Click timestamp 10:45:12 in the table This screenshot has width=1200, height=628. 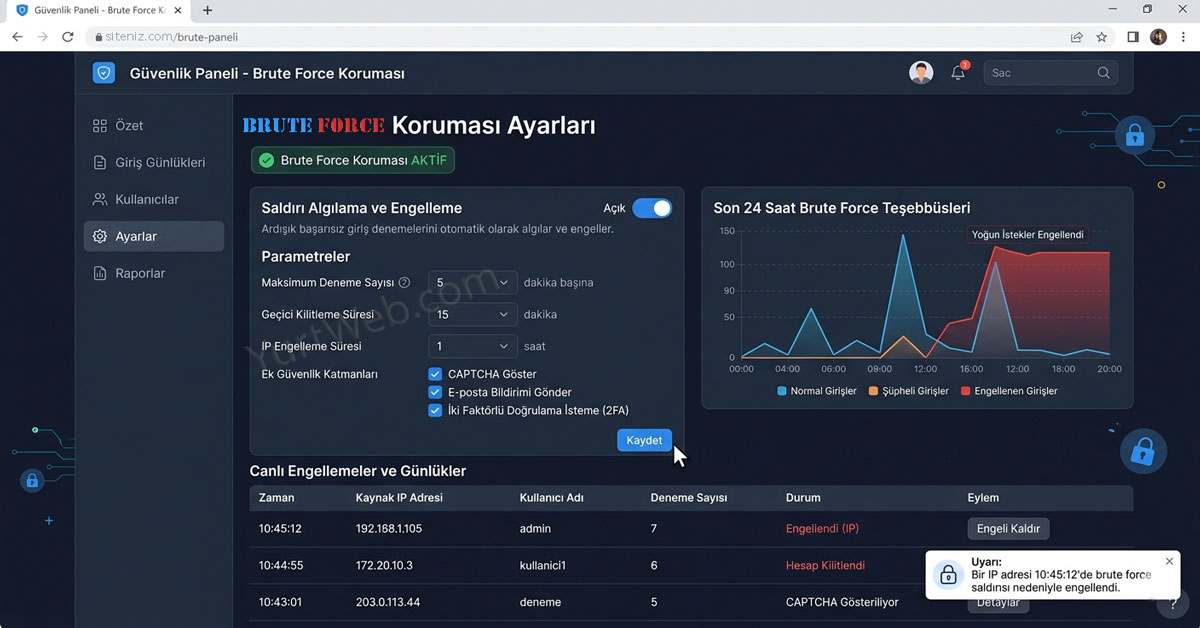(x=280, y=528)
